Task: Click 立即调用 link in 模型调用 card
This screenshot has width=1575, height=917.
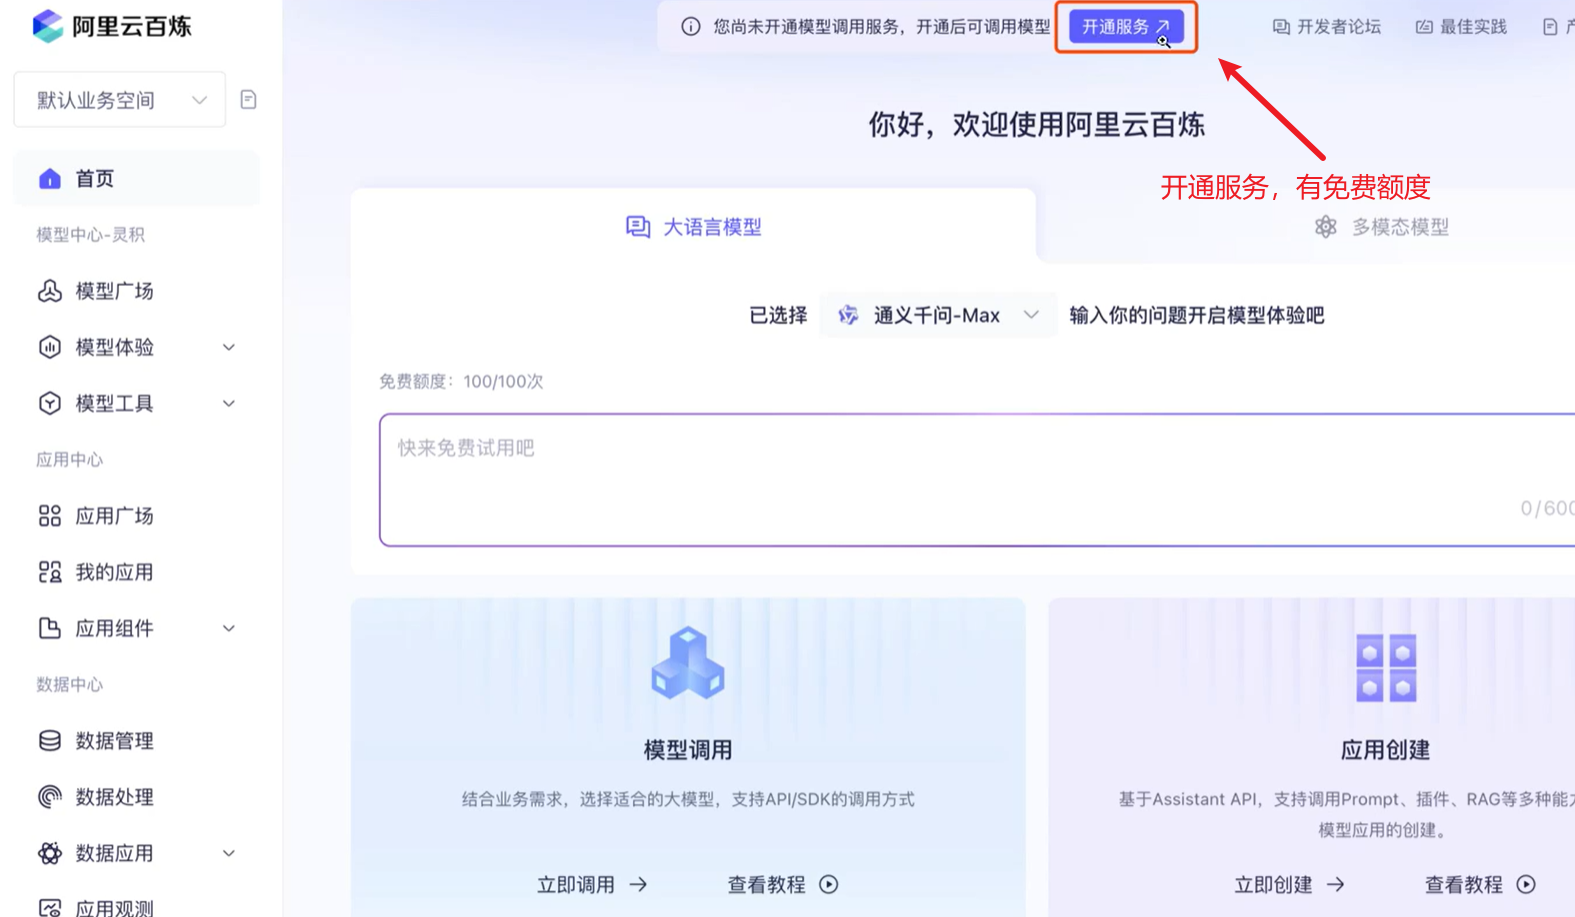Action: pos(592,884)
